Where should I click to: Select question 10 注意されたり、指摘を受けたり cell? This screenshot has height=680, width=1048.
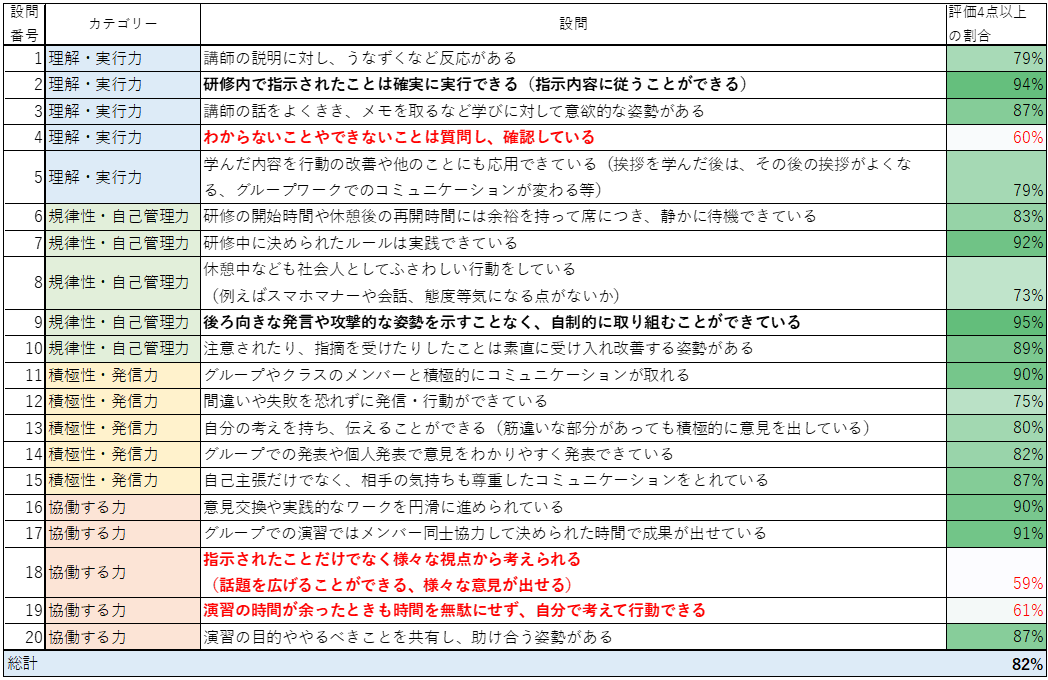tap(573, 348)
